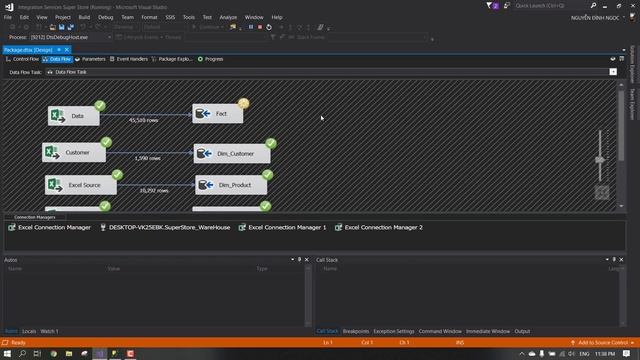The image size is (640, 360).
Task: Click Add to Source Control button
Action: (x=602, y=342)
